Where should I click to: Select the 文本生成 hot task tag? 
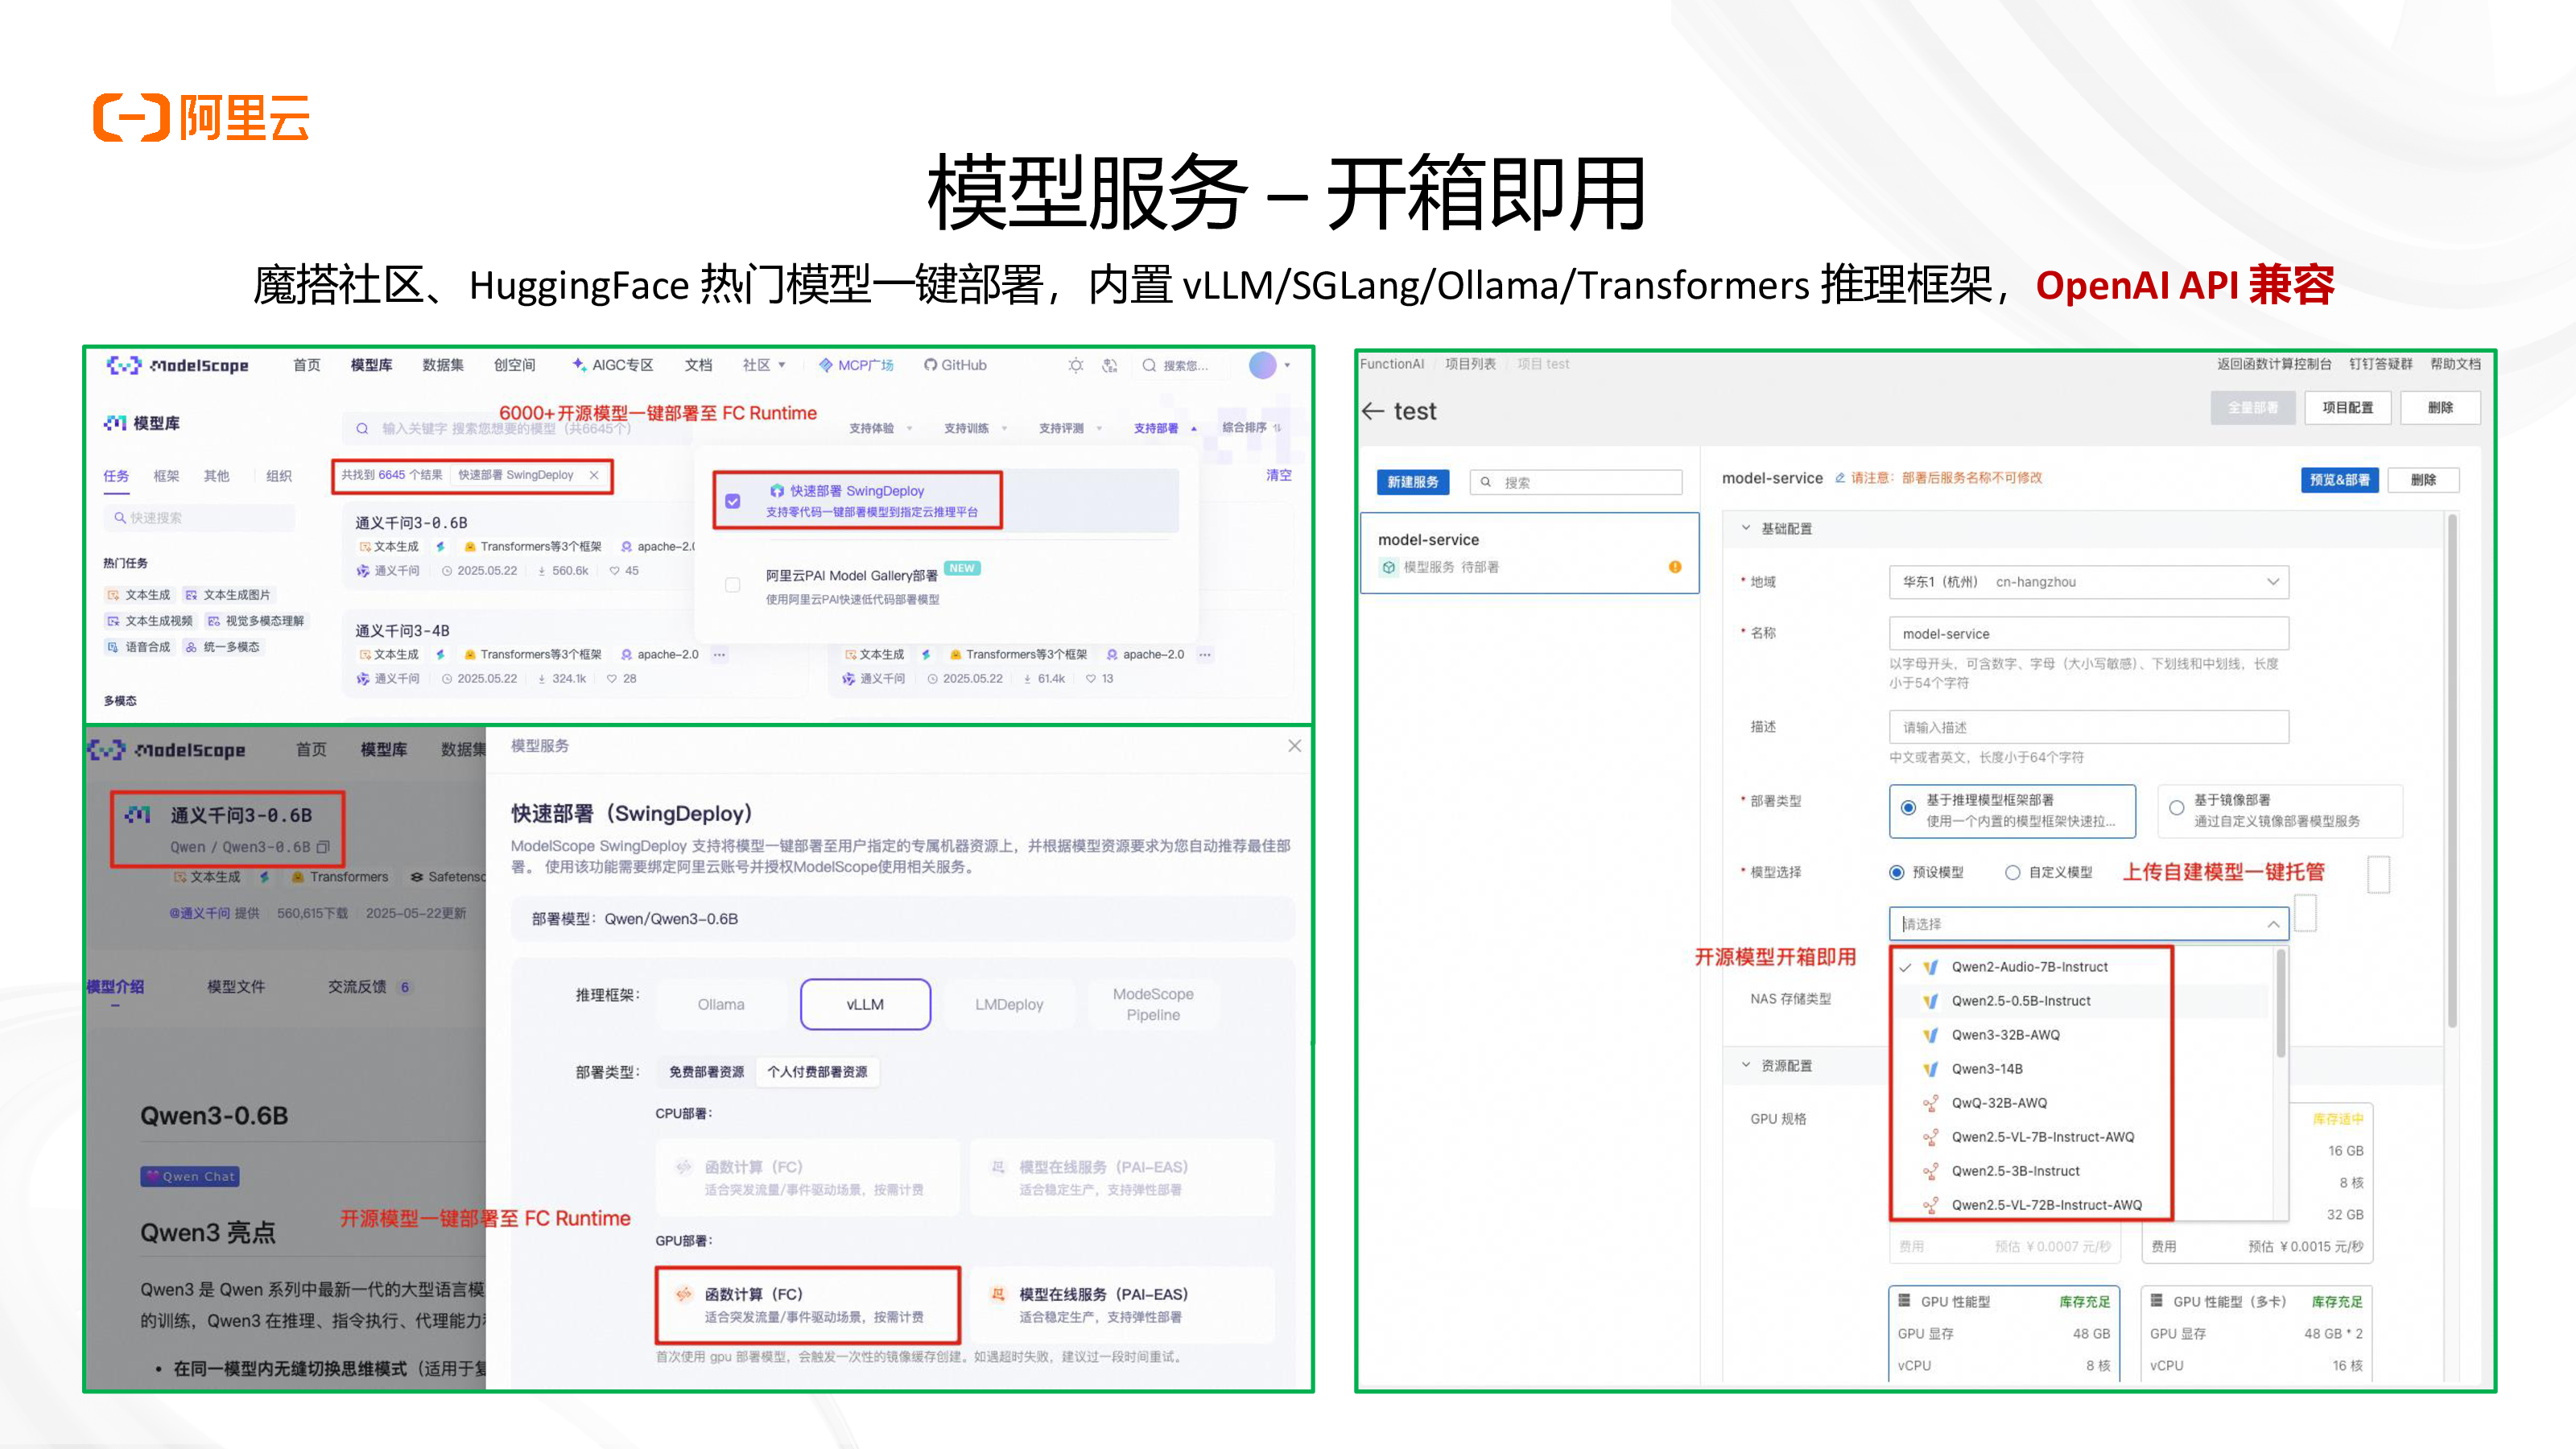coord(138,594)
